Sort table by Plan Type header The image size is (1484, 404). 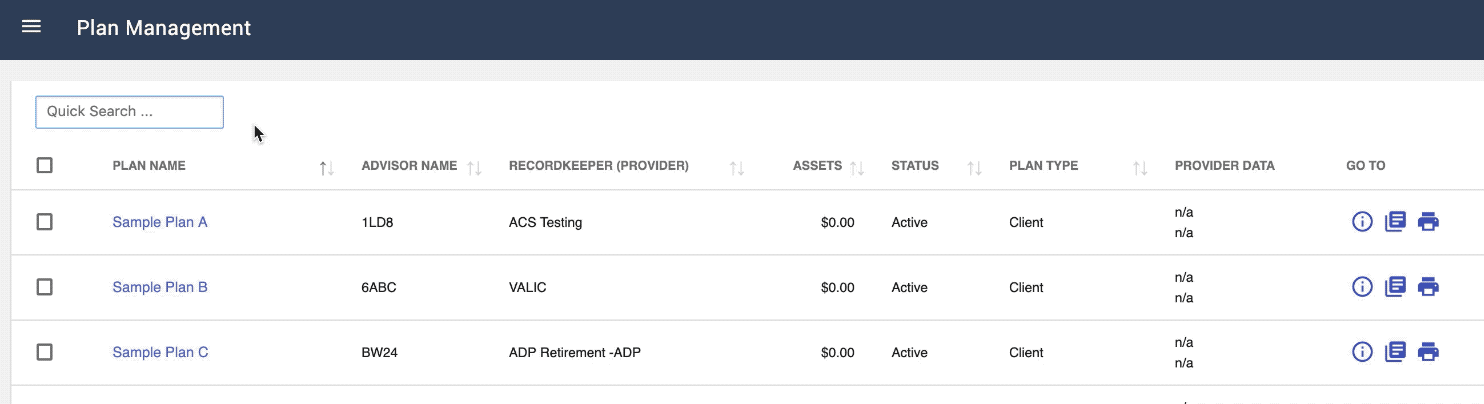[x=1043, y=166]
